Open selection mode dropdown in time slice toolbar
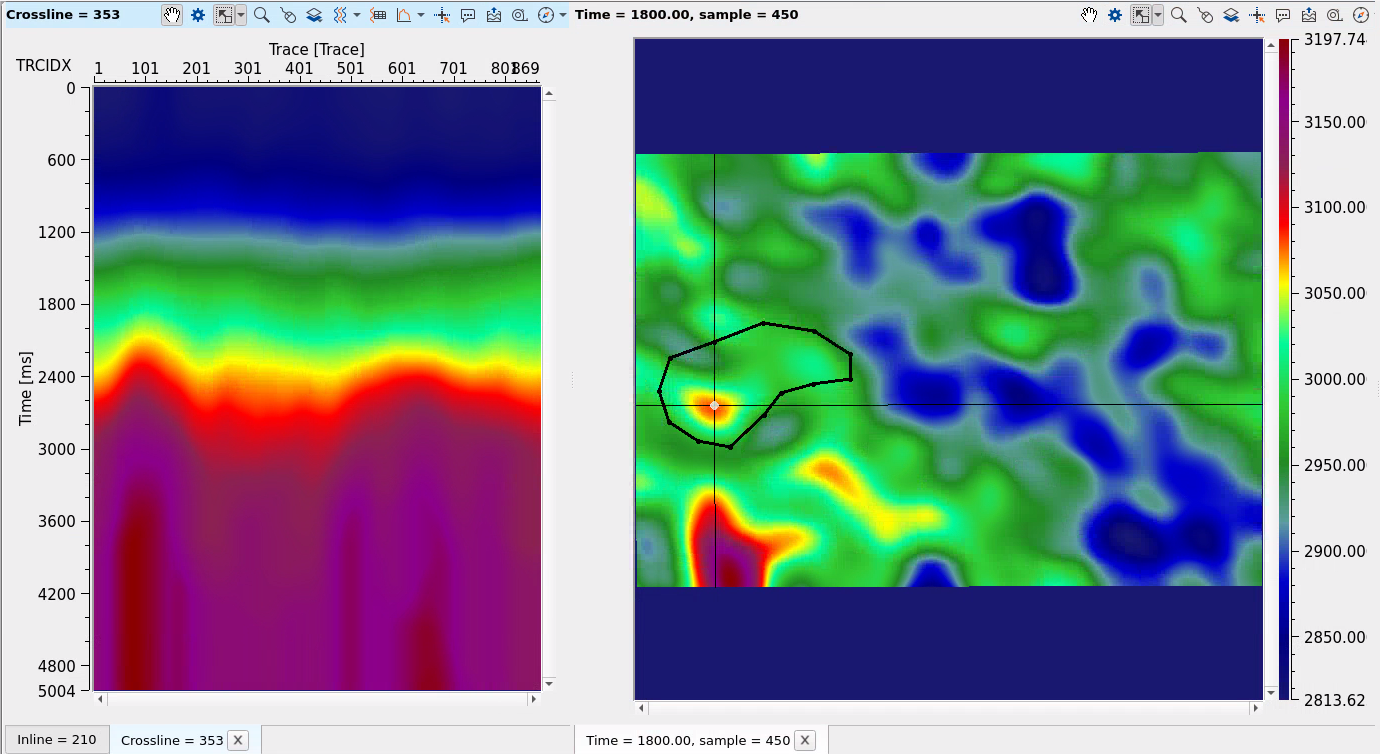 click(x=1158, y=15)
